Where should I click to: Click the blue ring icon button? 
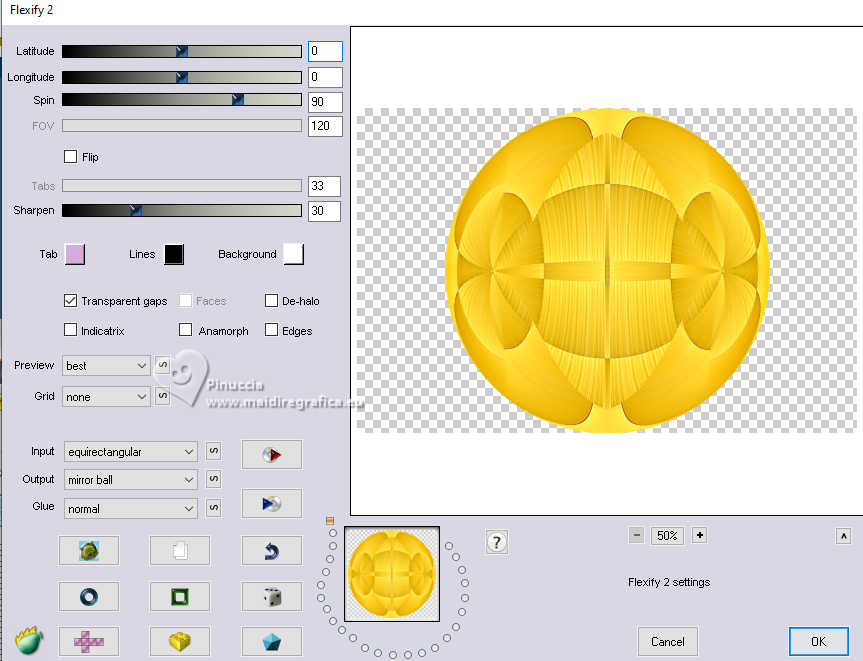click(x=89, y=597)
